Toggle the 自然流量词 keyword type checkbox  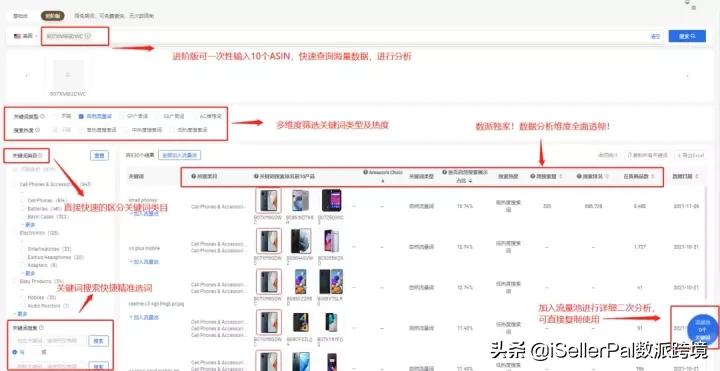pyautogui.click(x=81, y=117)
